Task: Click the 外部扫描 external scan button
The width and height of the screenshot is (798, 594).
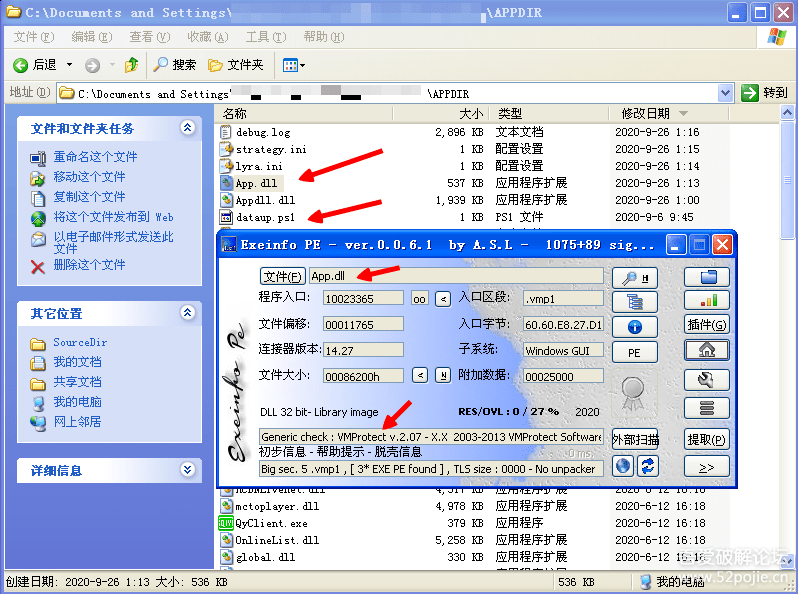Action: pyautogui.click(x=635, y=440)
